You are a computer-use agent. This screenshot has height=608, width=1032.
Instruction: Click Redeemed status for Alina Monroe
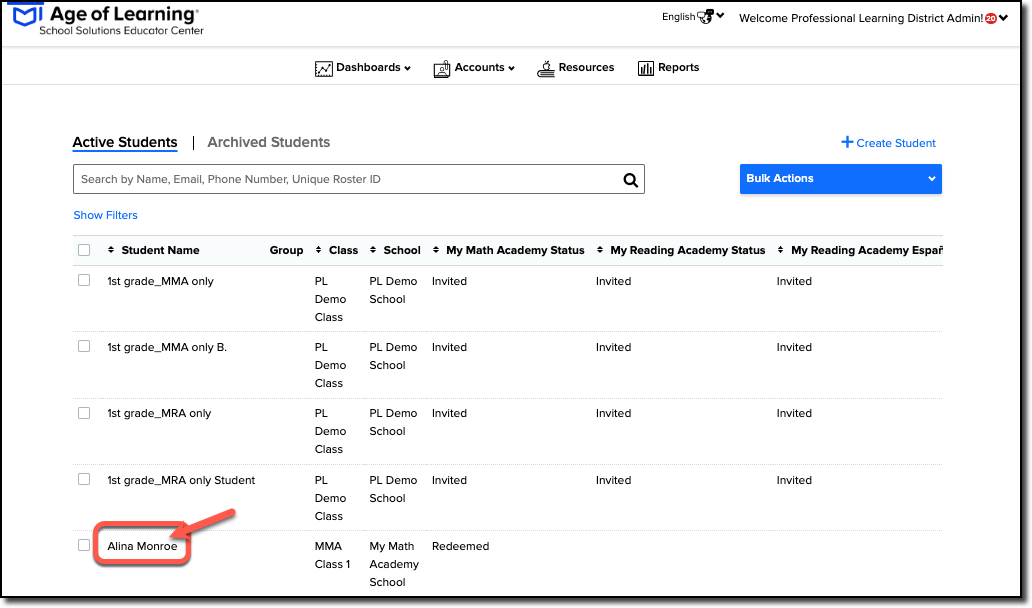coord(460,546)
